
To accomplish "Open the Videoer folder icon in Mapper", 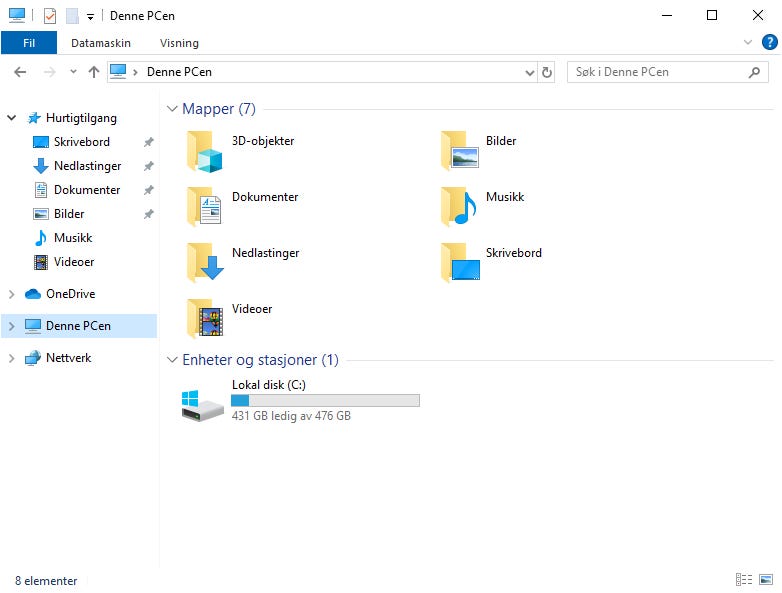I will pos(204,319).
